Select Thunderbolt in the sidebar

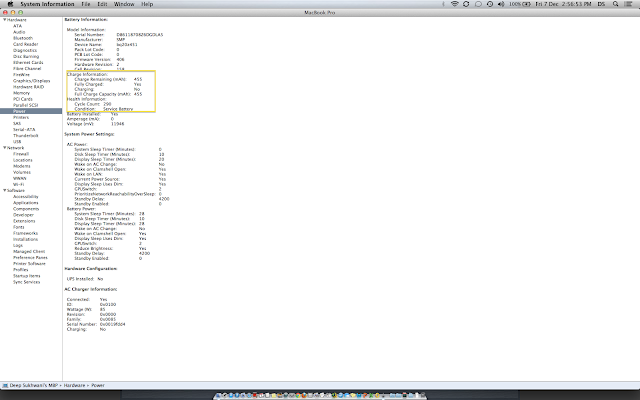coord(26,136)
